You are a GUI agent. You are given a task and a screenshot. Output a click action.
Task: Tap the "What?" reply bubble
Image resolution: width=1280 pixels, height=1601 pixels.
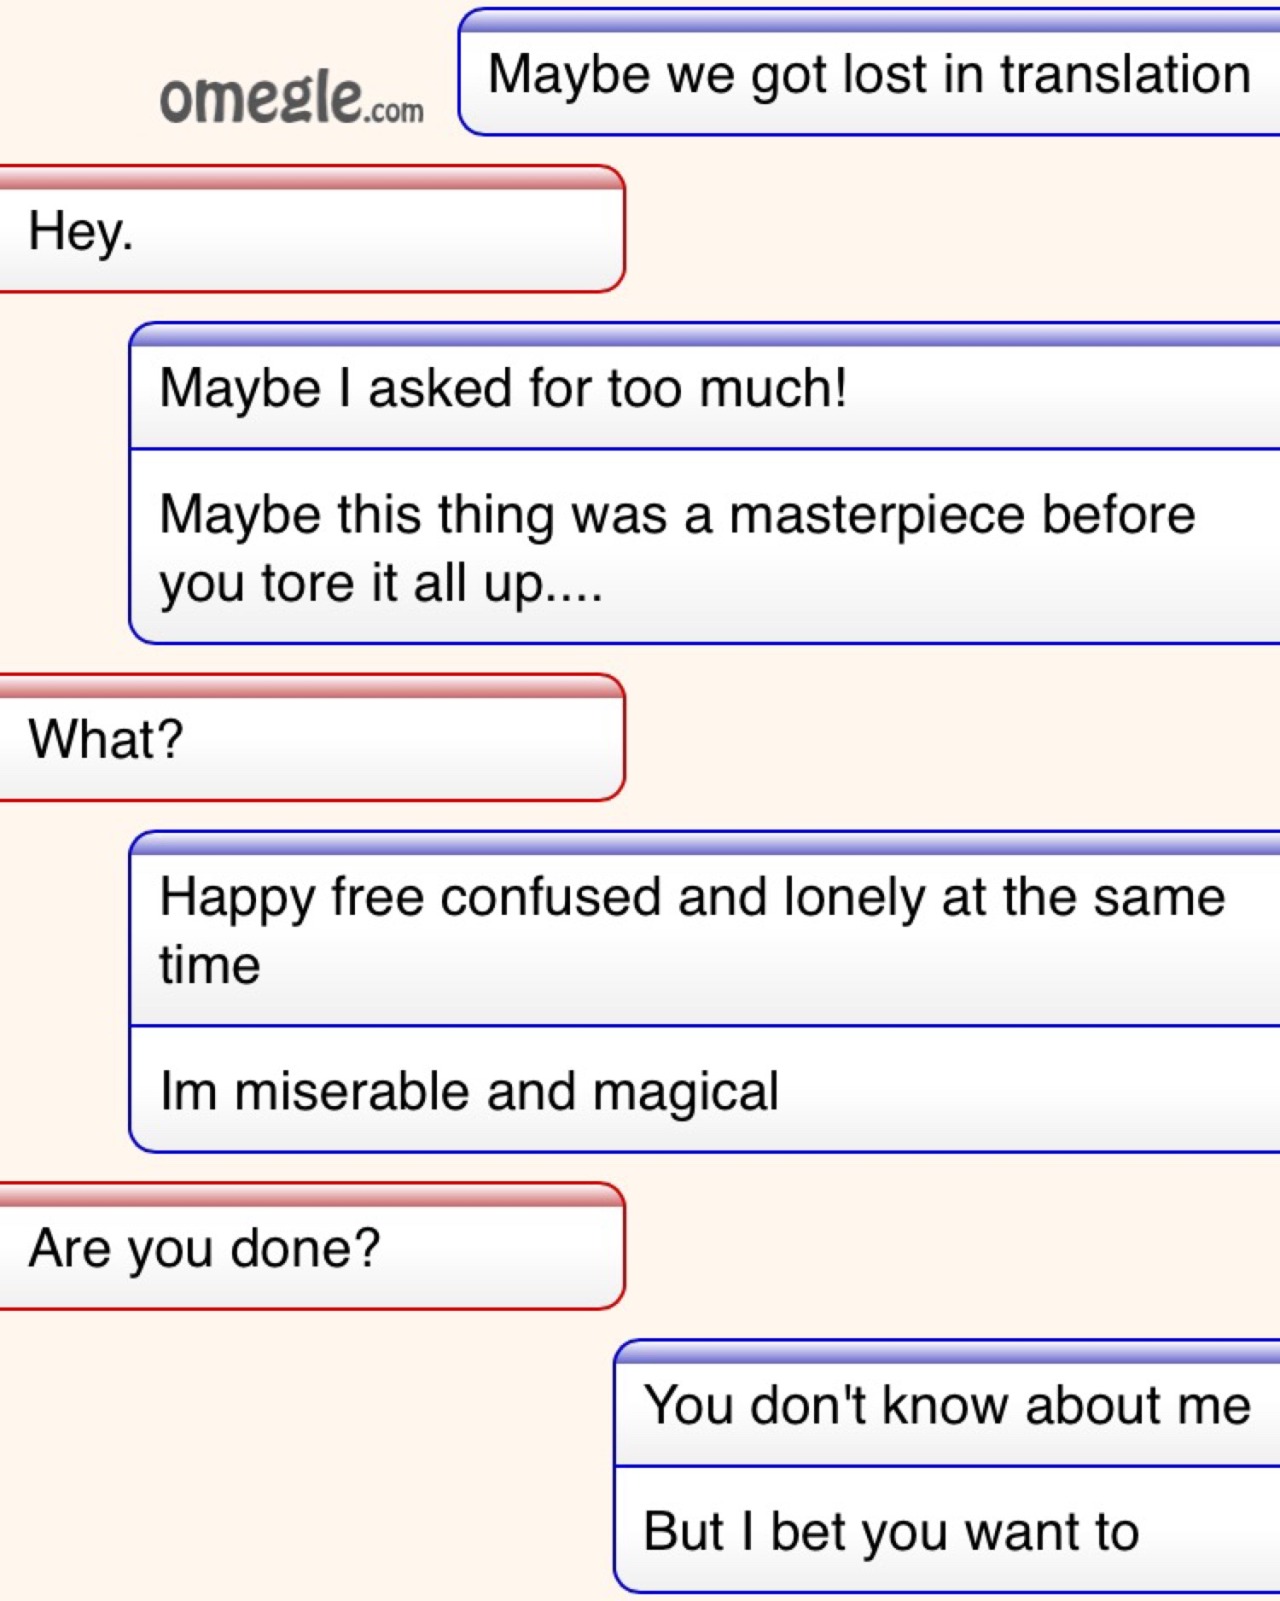[x=310, y=741]
